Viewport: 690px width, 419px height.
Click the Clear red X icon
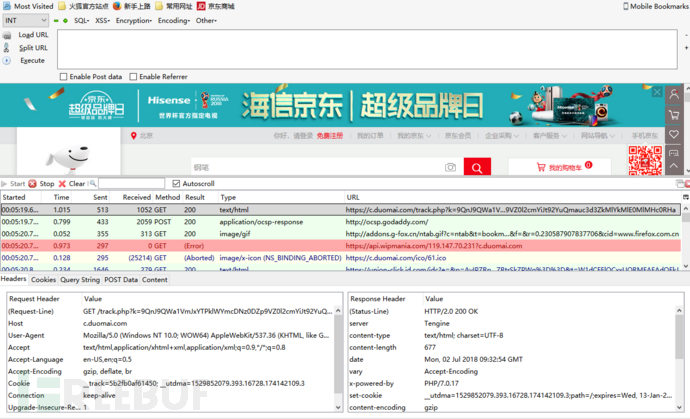pos(62,184)
